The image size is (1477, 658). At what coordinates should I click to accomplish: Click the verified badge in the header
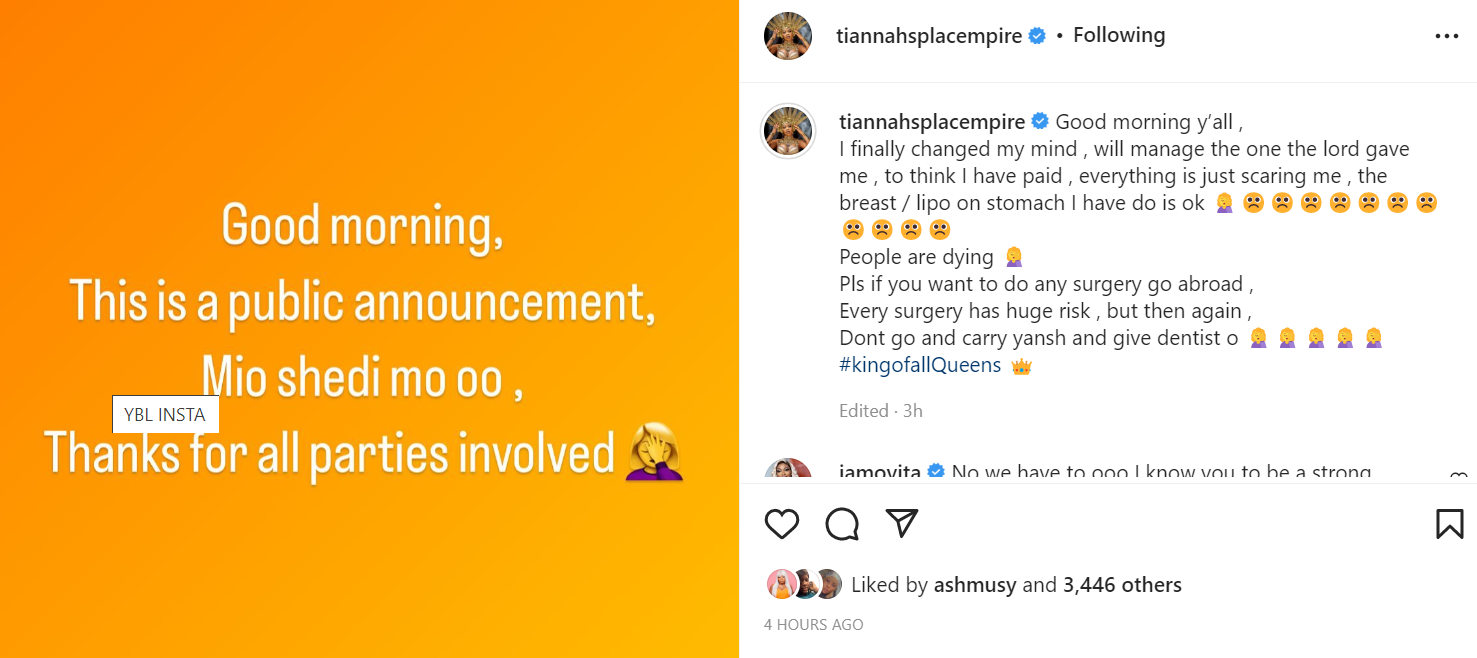click(x=1037, y=36)
